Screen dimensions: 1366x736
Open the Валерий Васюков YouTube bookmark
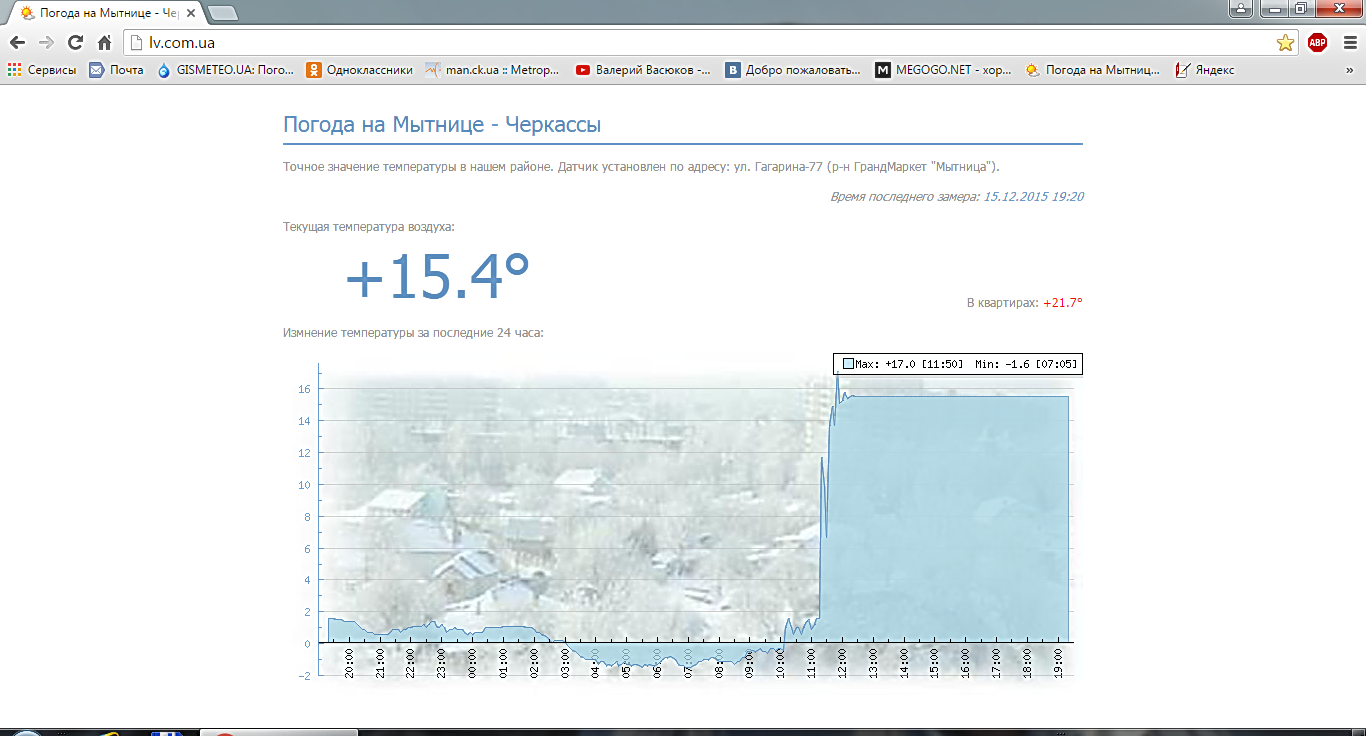pos(644,70)
